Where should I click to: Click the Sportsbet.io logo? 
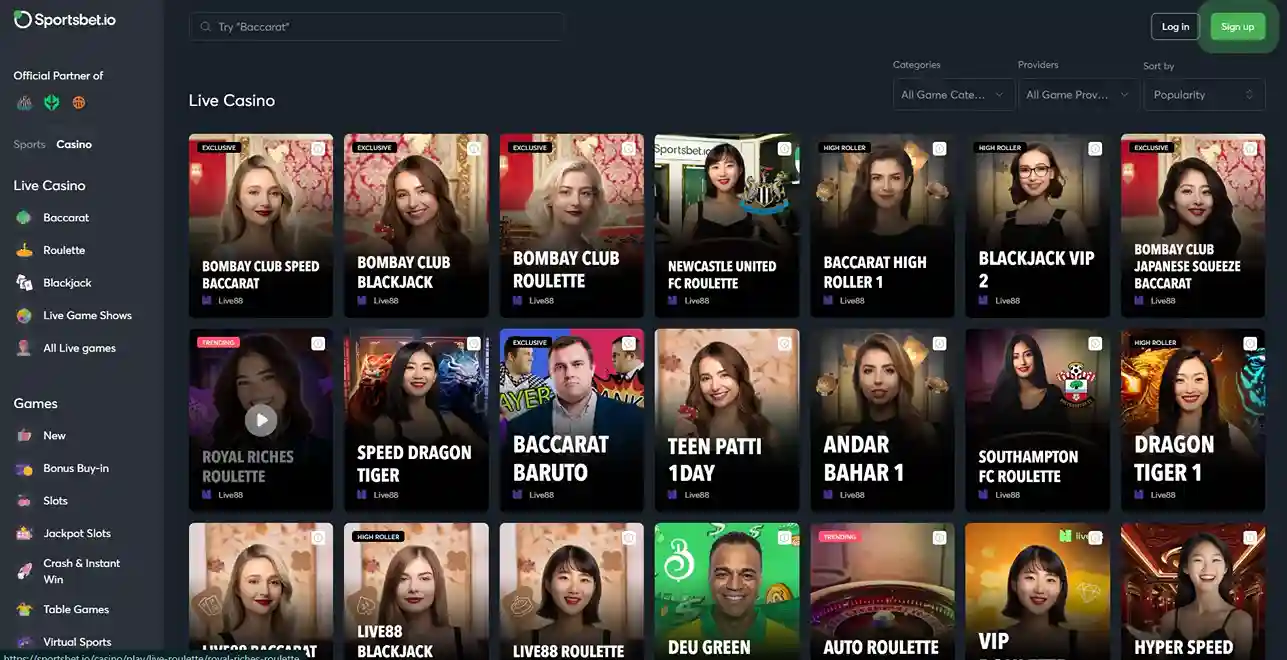[x=65, y=19]
